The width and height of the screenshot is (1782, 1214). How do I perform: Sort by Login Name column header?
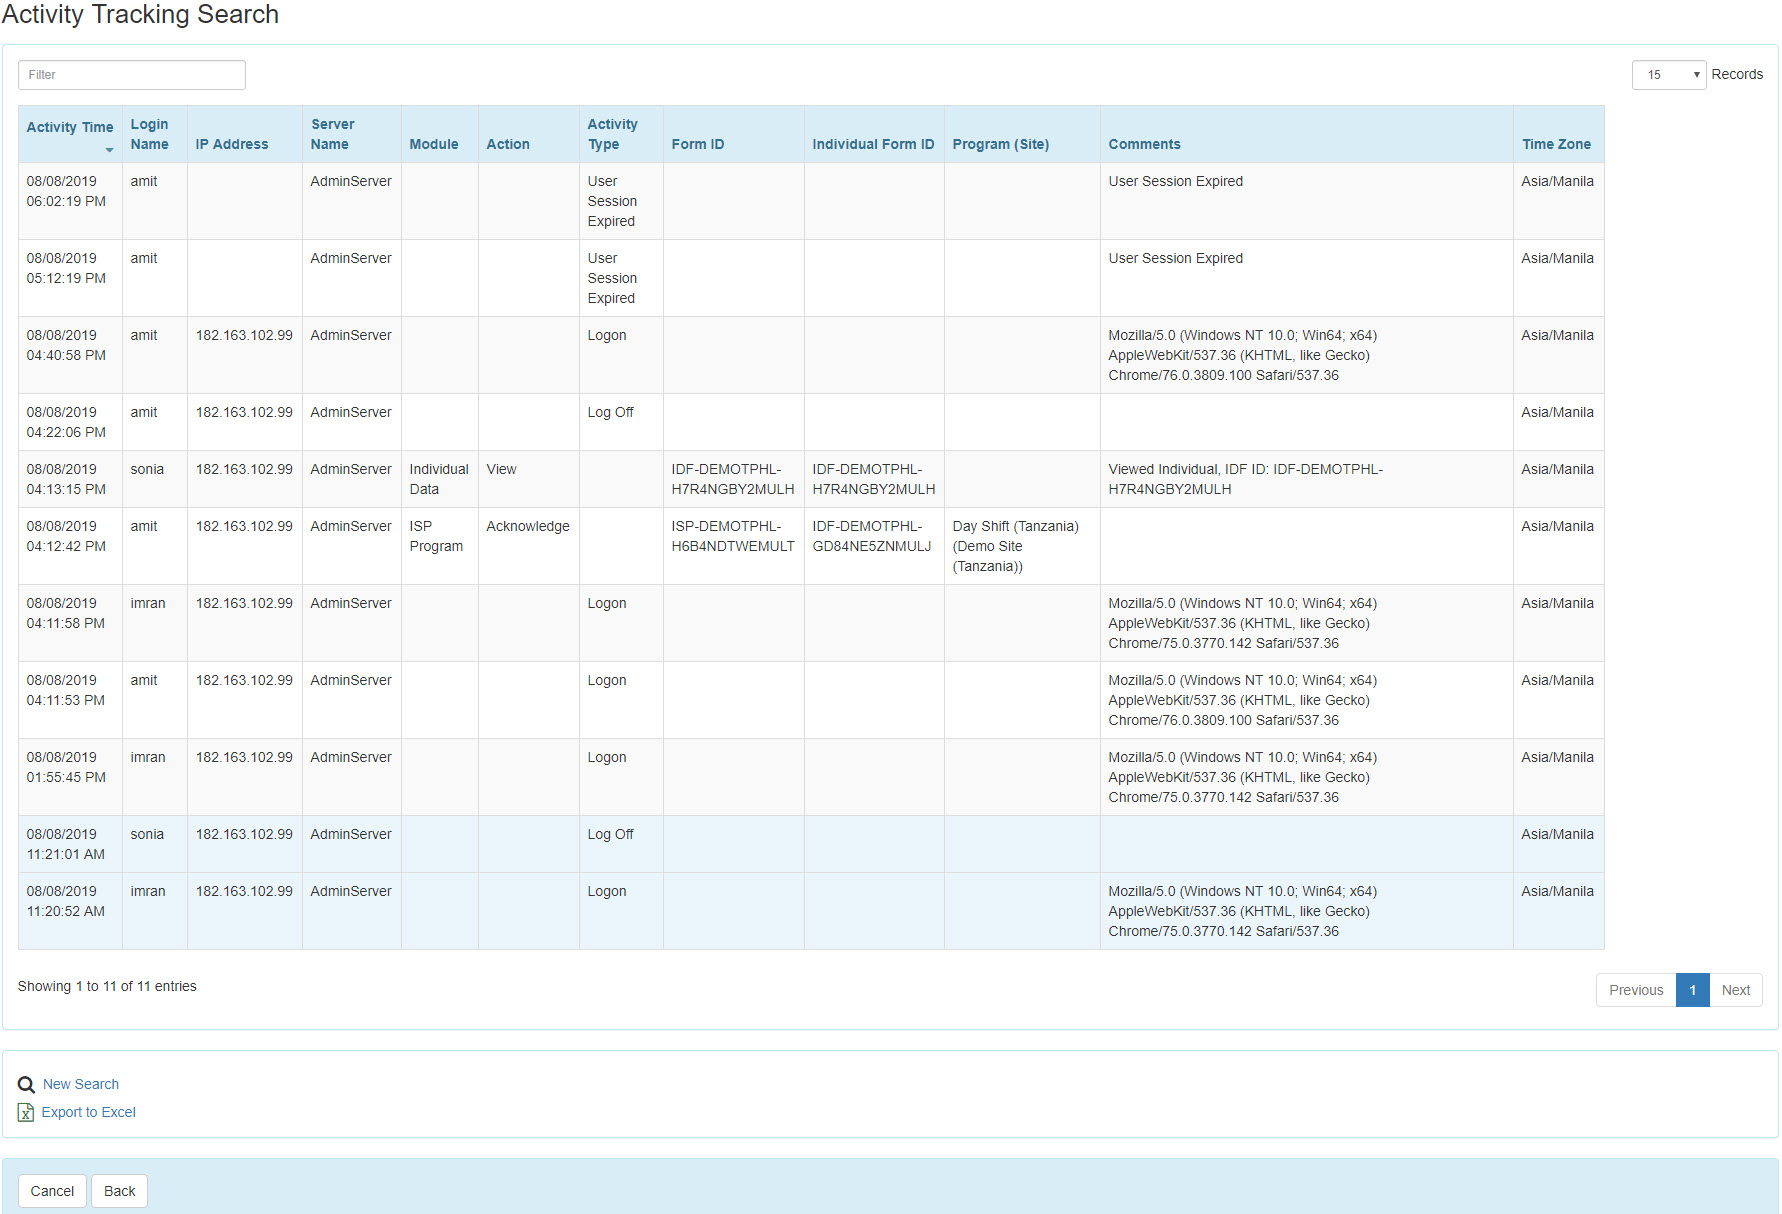click(x=155, y=134)
